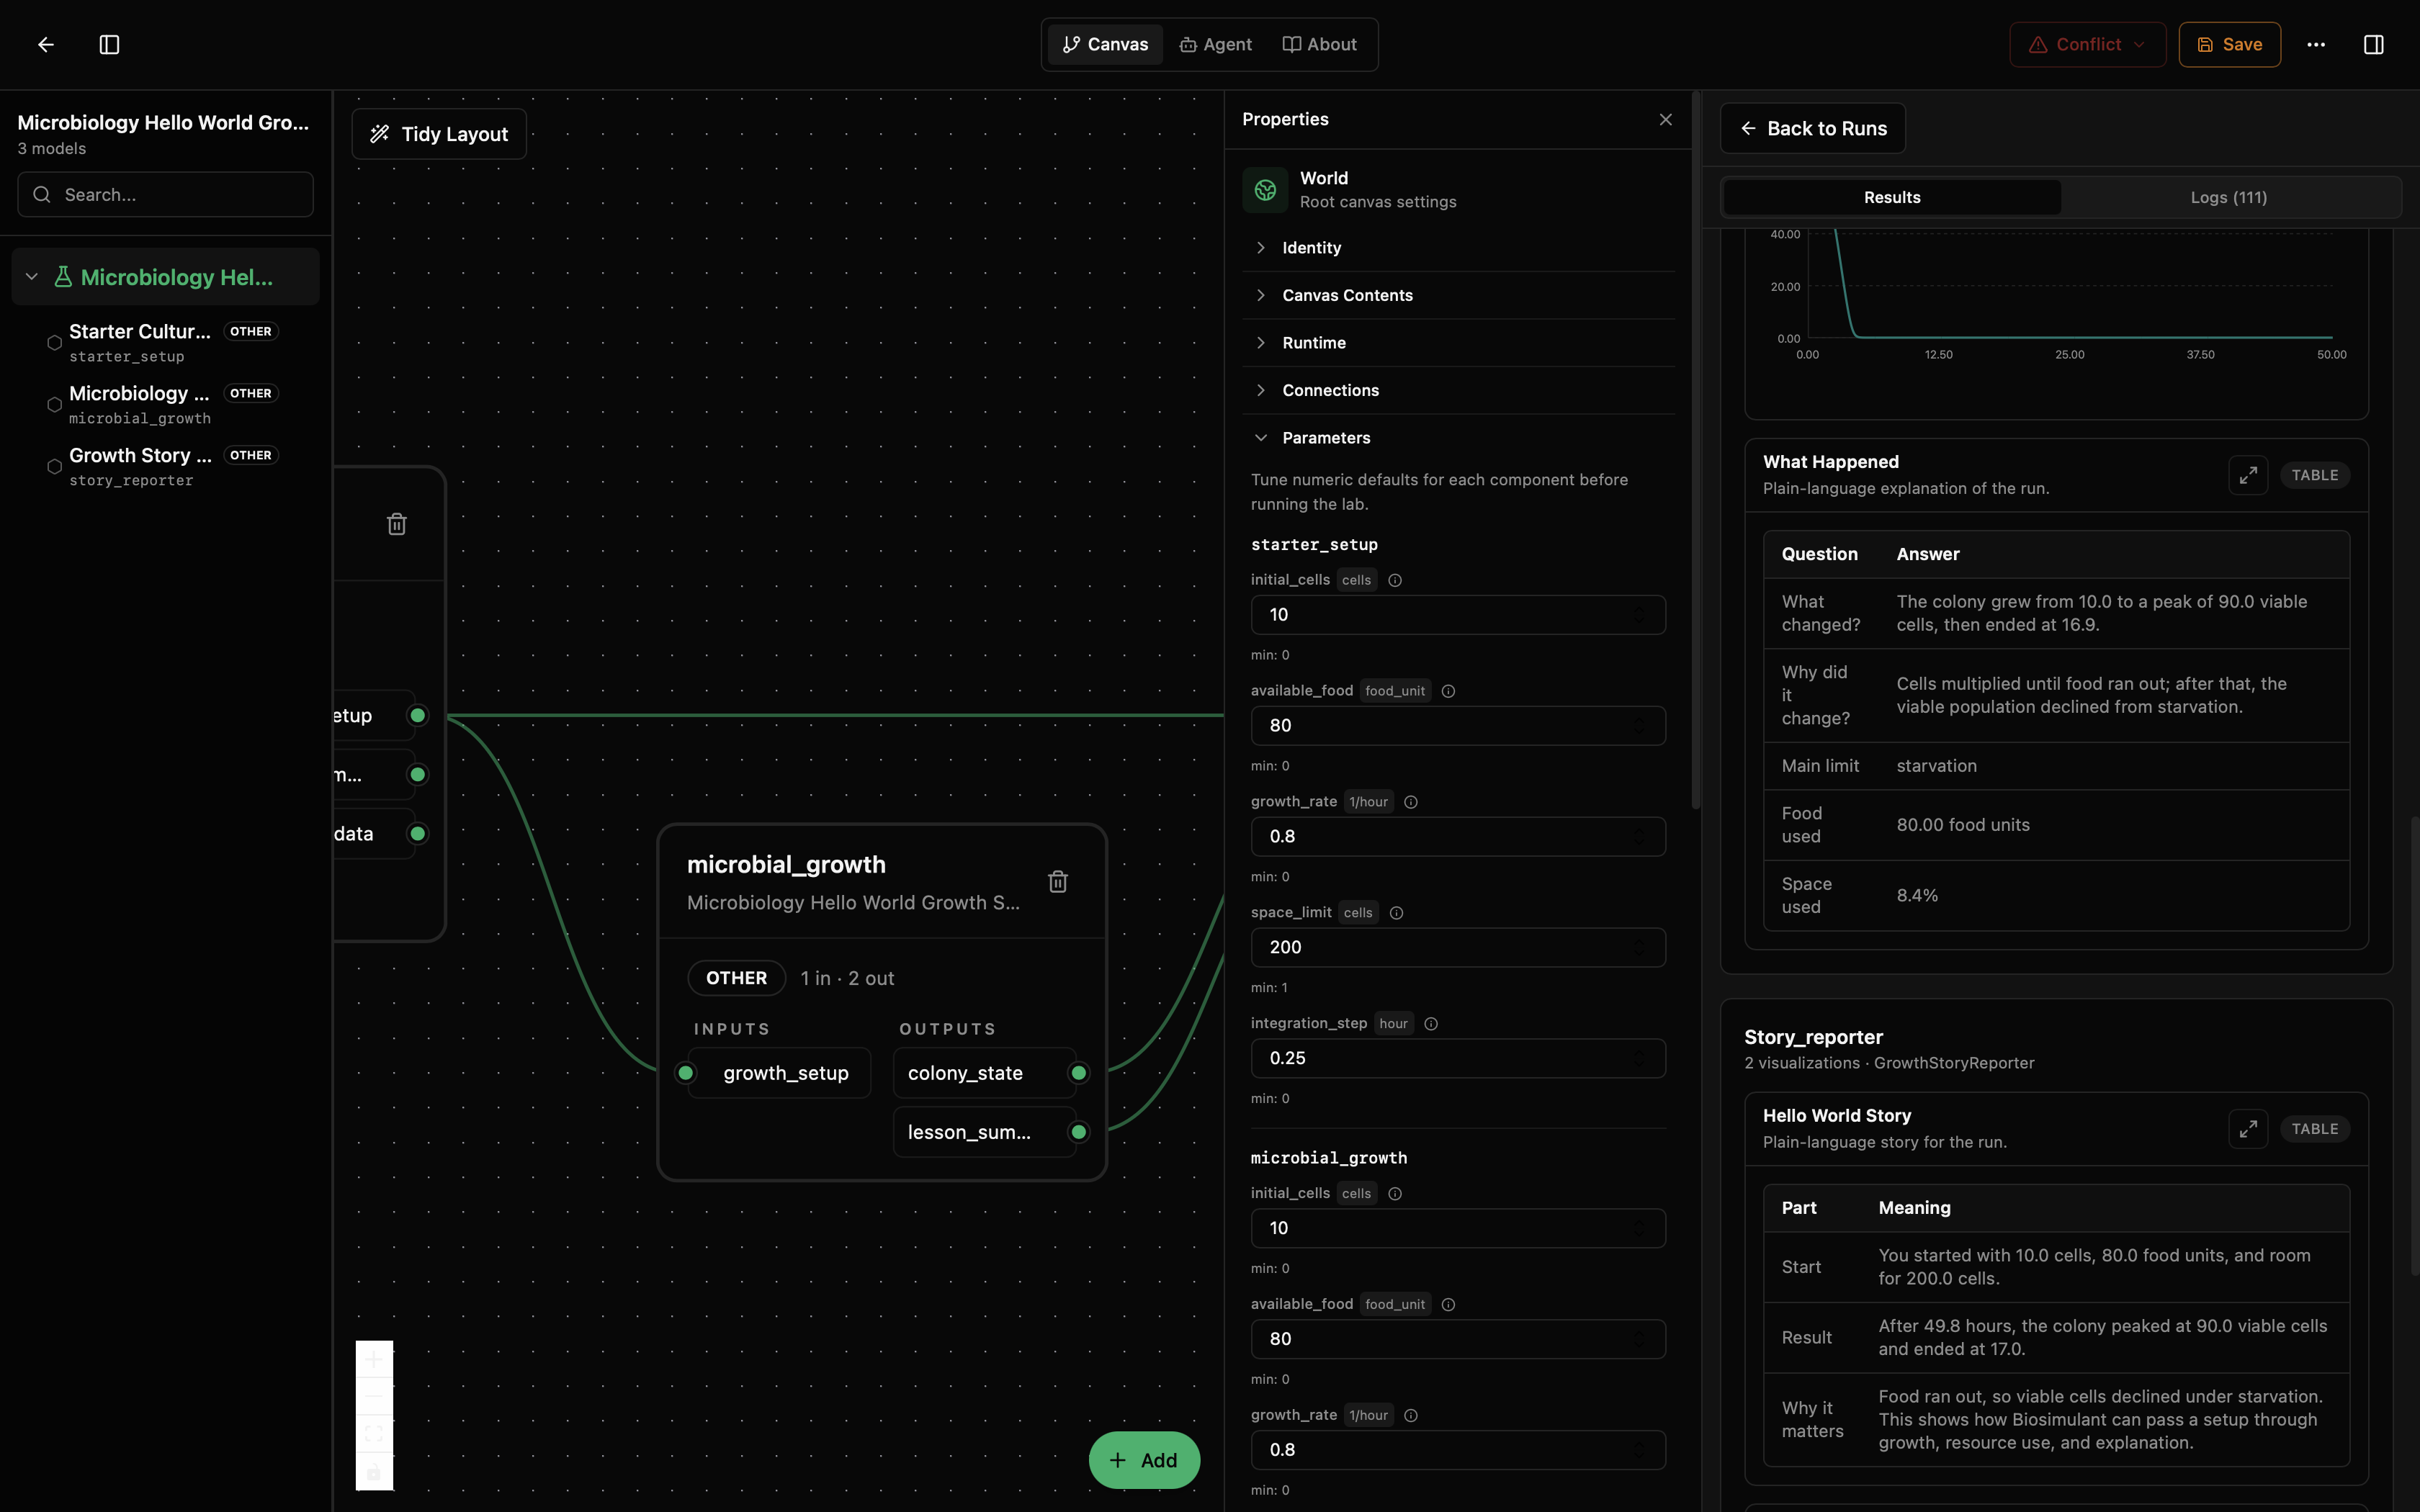Click the search magnifier icon

click(42, 194)
